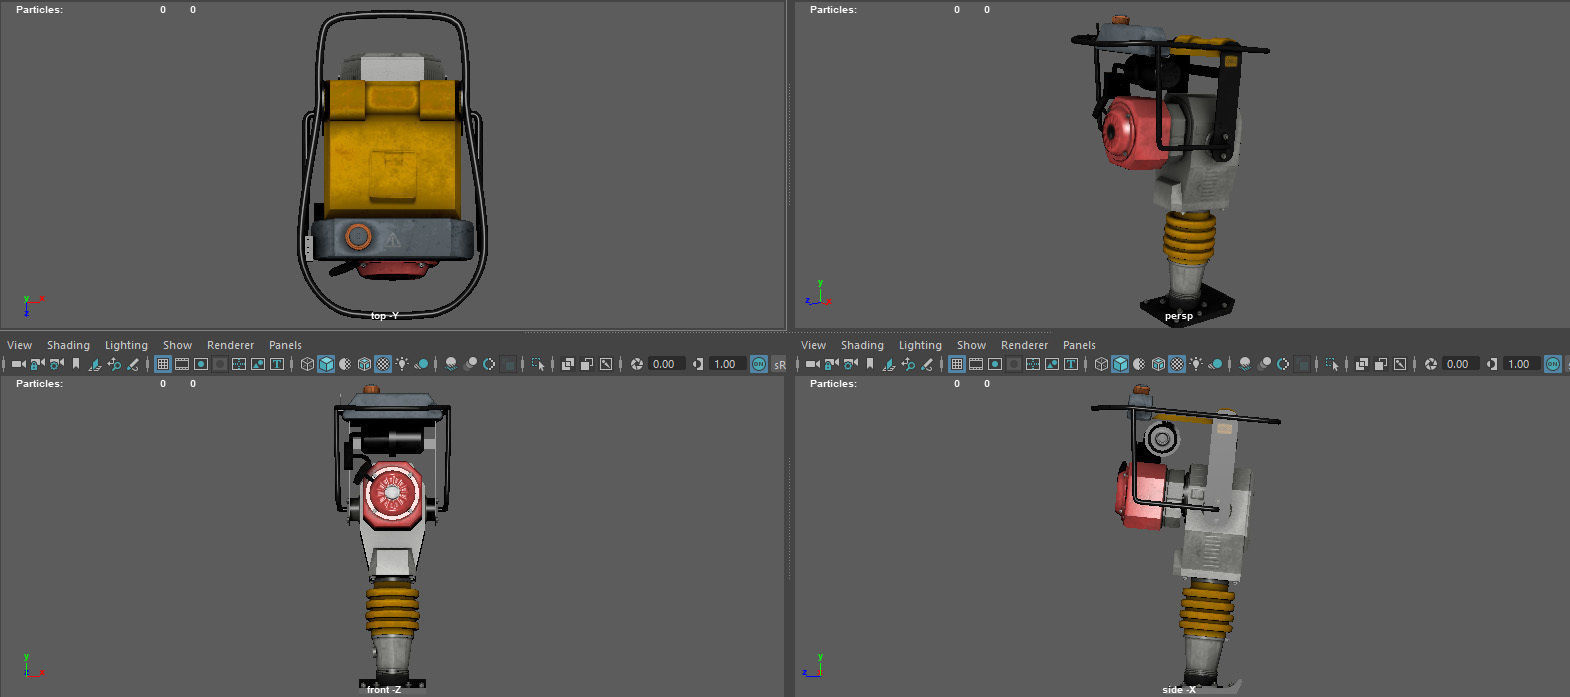Viewport: 1570px width, 697px height.
Task: Click Gamma icon in front view toolbar
Action: click(698, 364)
